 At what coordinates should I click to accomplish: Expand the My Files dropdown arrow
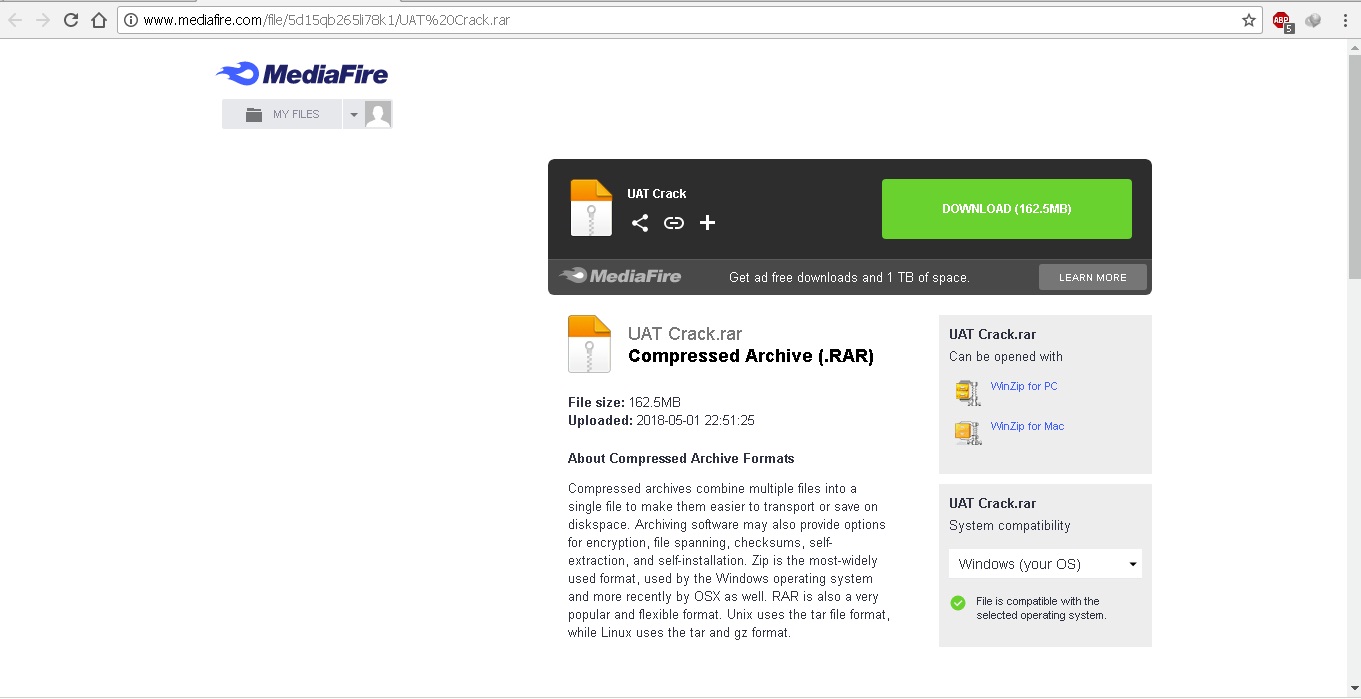click(353, 114)
